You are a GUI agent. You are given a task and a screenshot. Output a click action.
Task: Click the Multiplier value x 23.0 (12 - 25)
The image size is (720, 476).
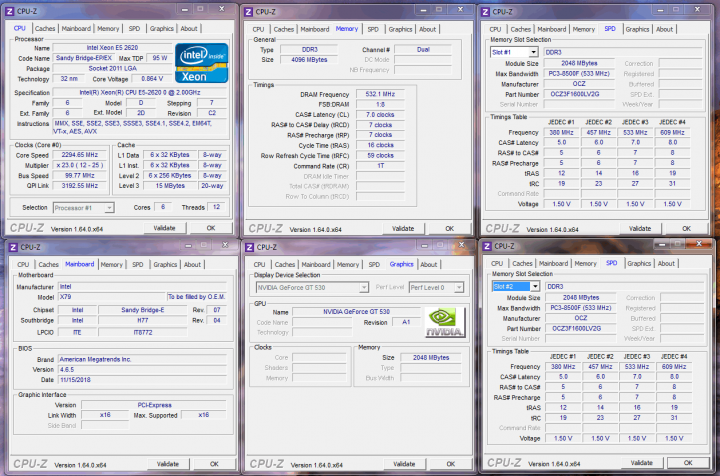click(79, 165)
